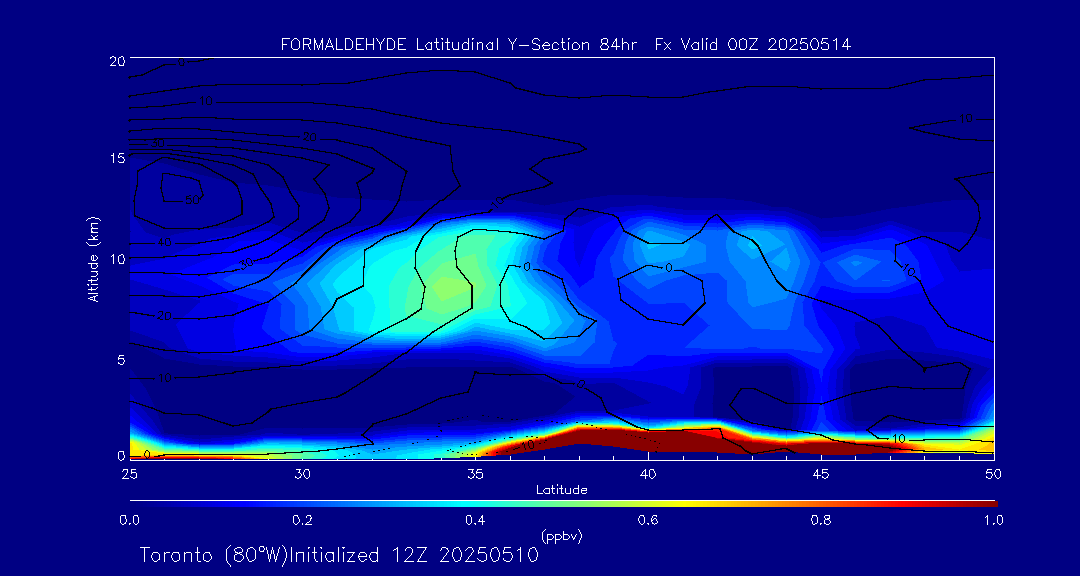Click the "Toronto (80°W)Initialized 12Z 20250510" footer text
This screenshot has width=1080, height=576.
(x=339, y=555)
